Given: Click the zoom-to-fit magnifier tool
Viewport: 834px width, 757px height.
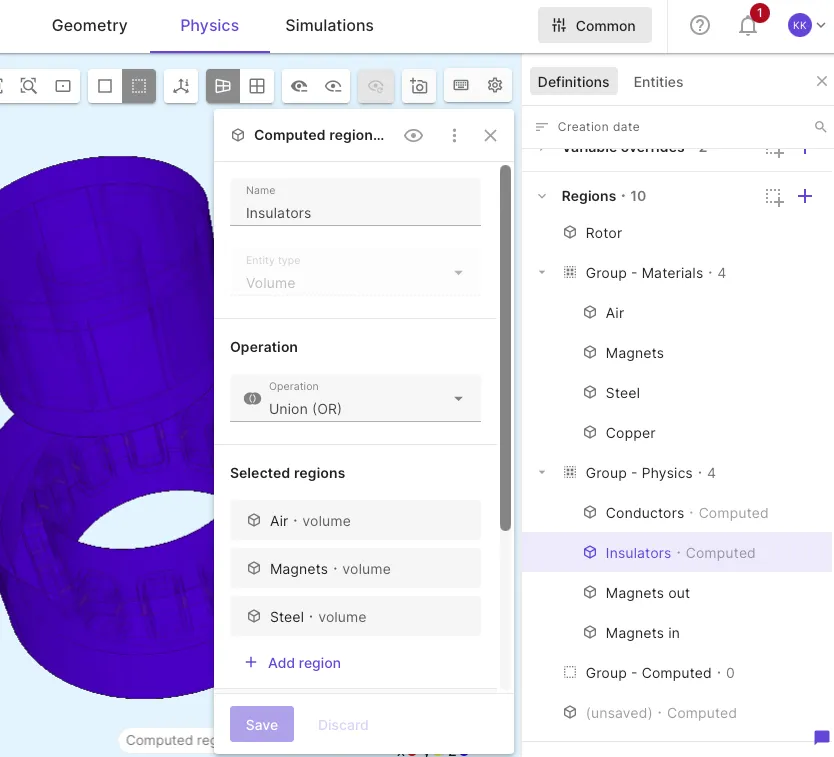Looking at the screenshot, I should pyautogui.click(x=29, y=86).
